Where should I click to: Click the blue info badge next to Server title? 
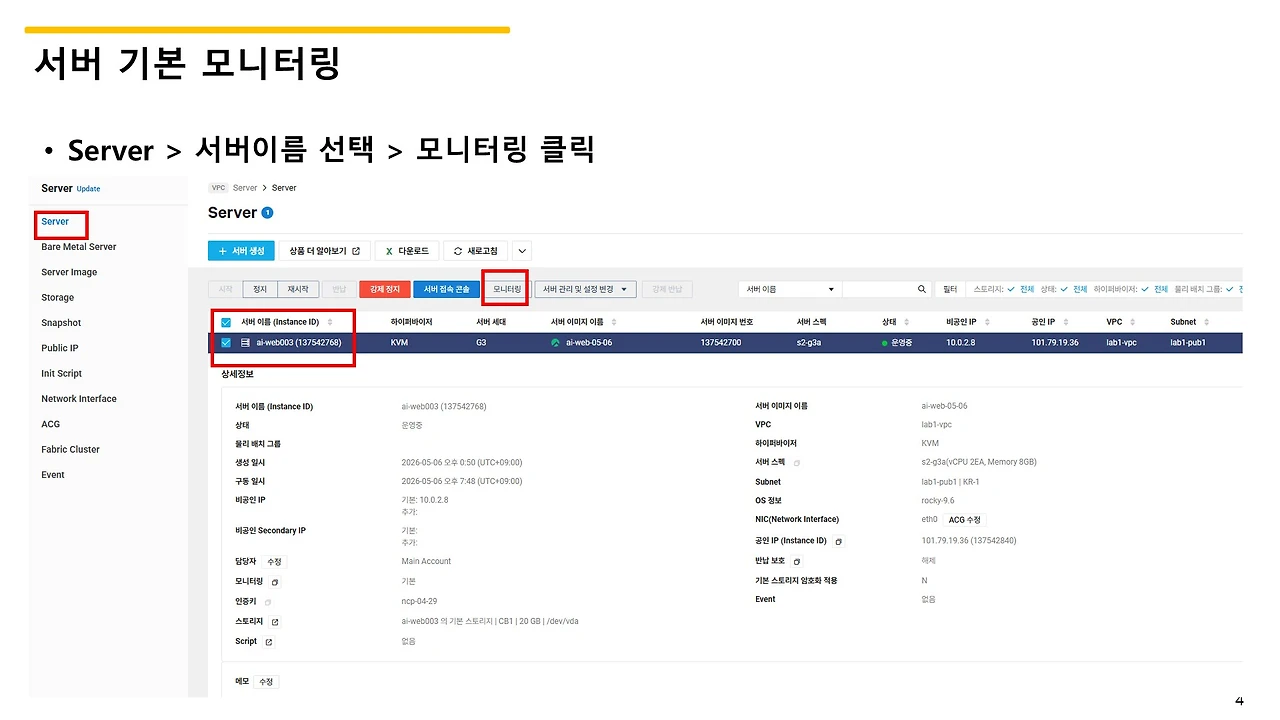coord(267,213)
